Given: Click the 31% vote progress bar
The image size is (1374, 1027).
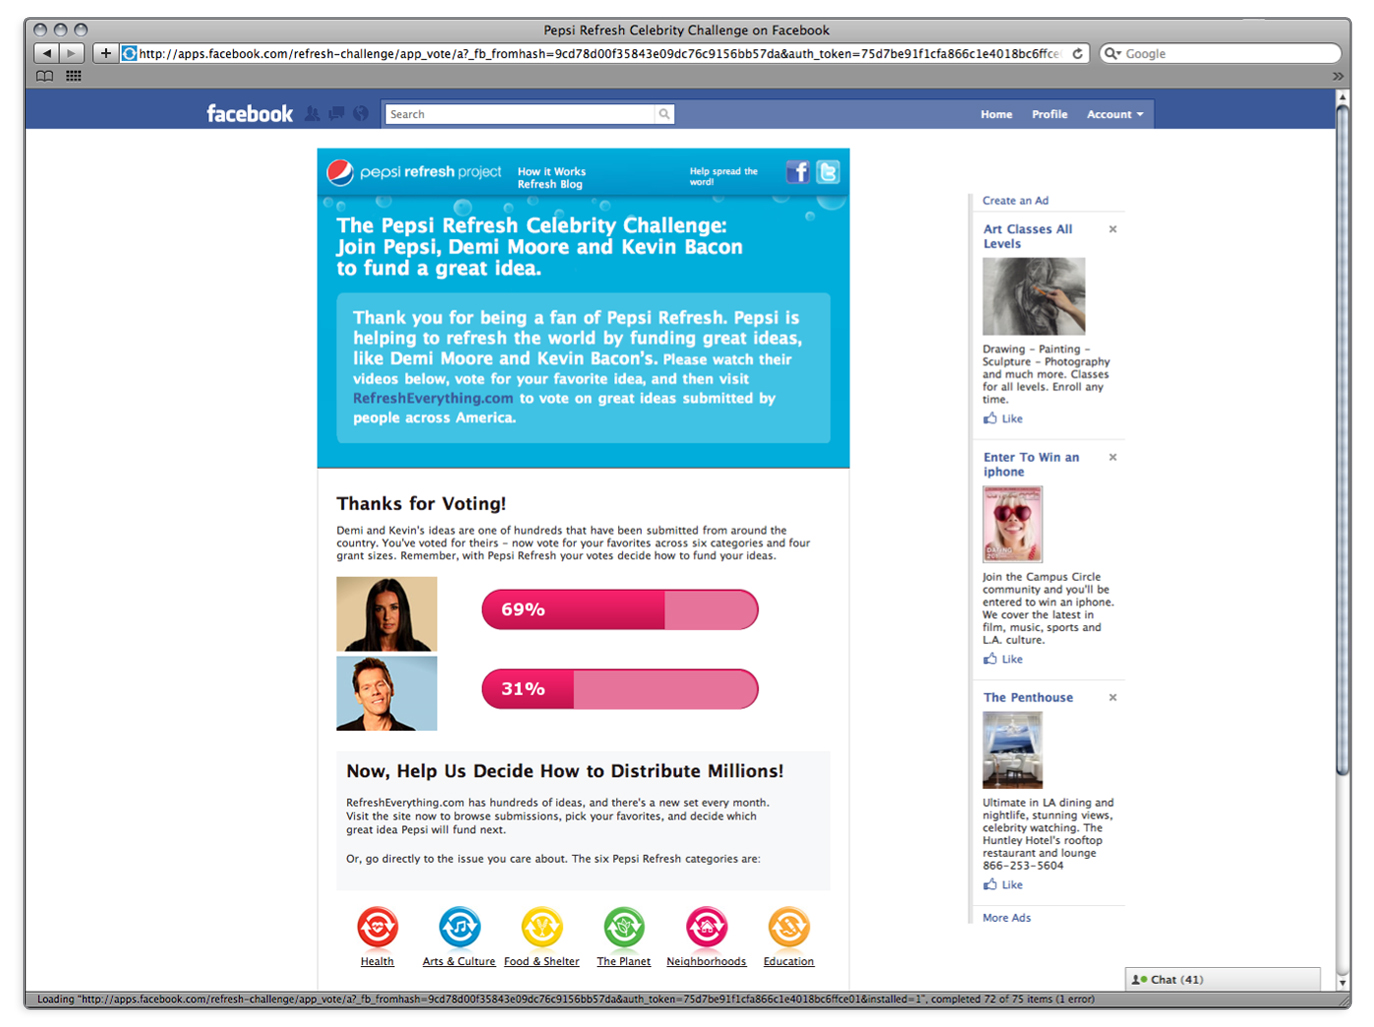Looking at the screenshot, I should pos(620,689).
